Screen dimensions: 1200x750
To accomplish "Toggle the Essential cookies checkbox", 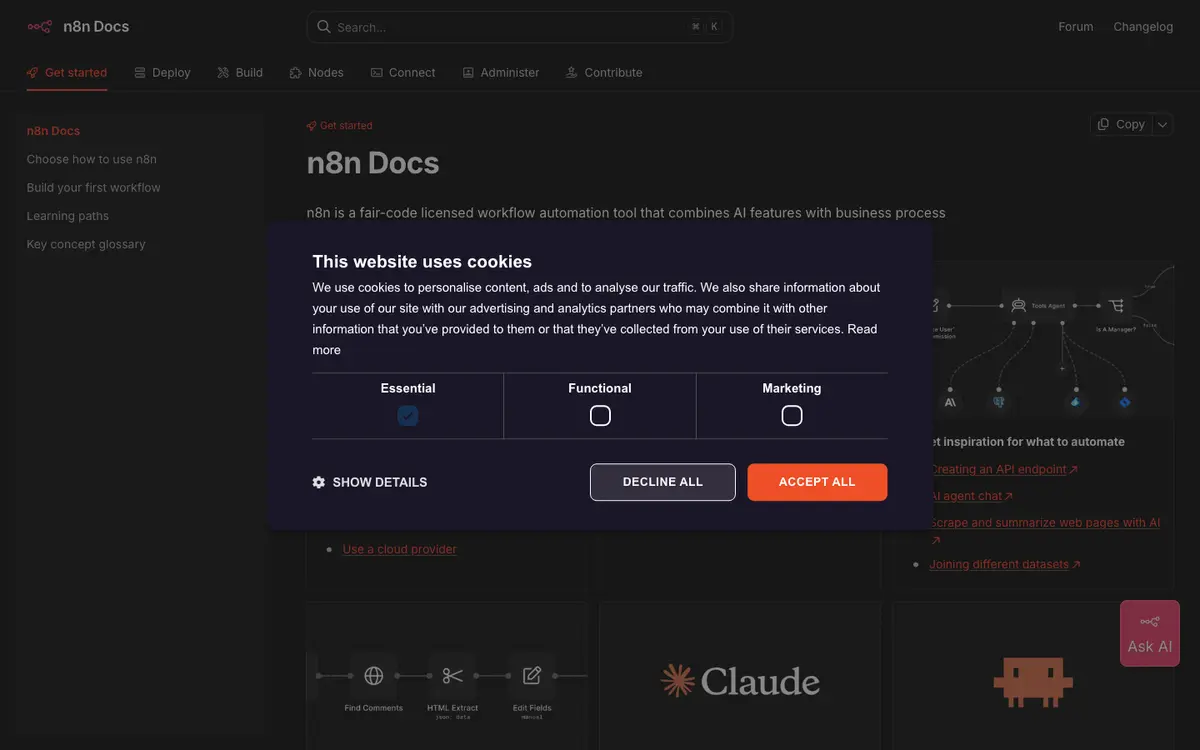I will (x=408, y=416).
